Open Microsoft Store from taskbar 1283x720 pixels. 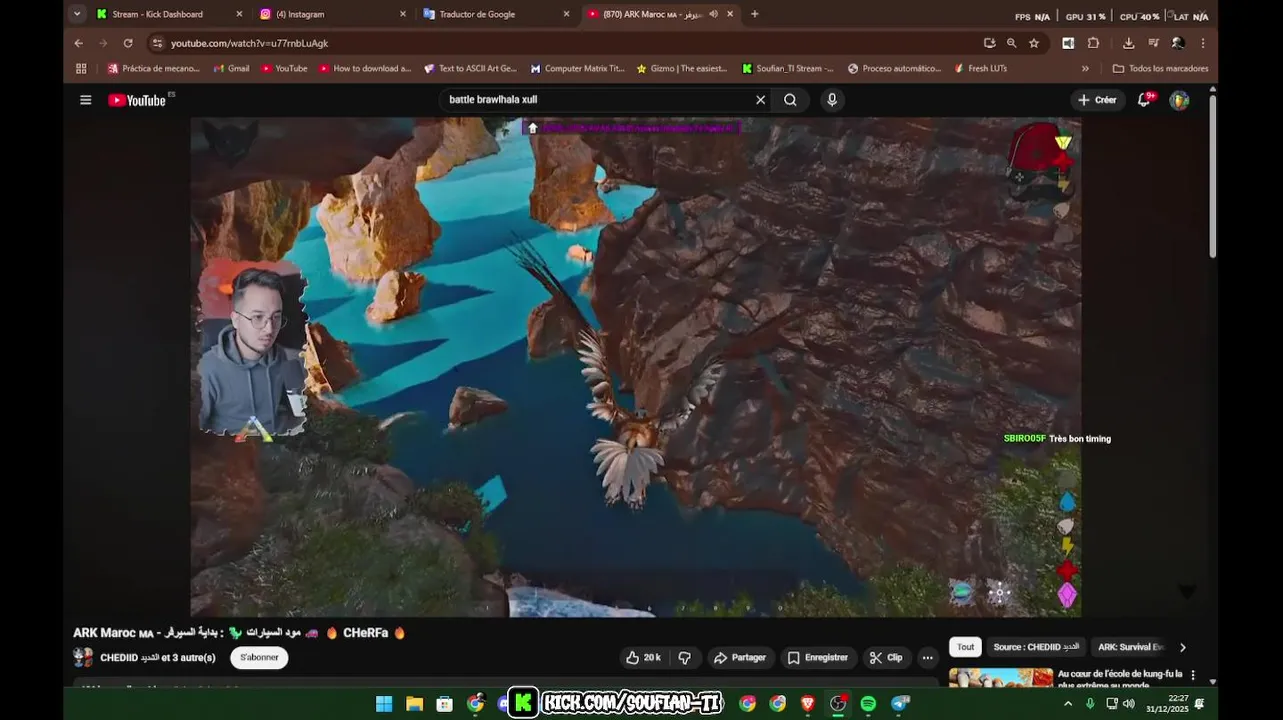point(445,704)
